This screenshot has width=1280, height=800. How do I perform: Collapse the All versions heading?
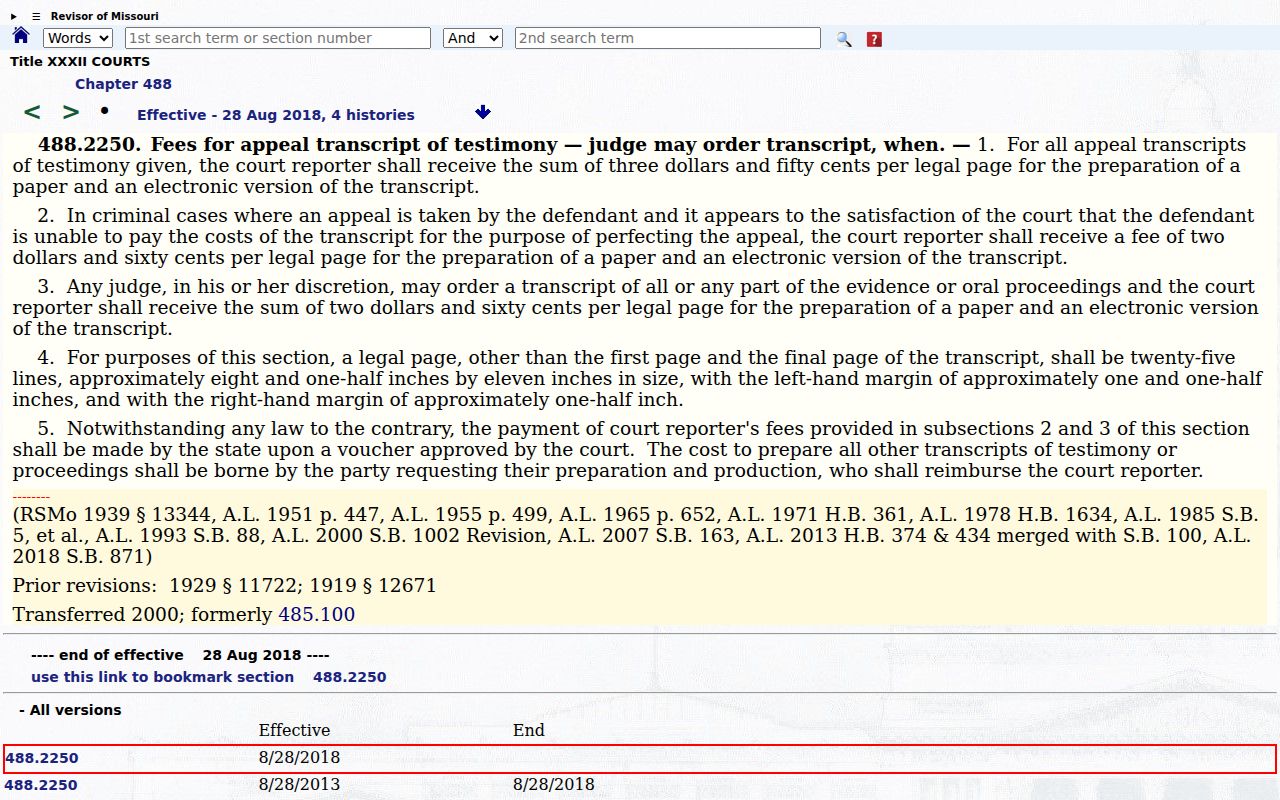[70, 710]
